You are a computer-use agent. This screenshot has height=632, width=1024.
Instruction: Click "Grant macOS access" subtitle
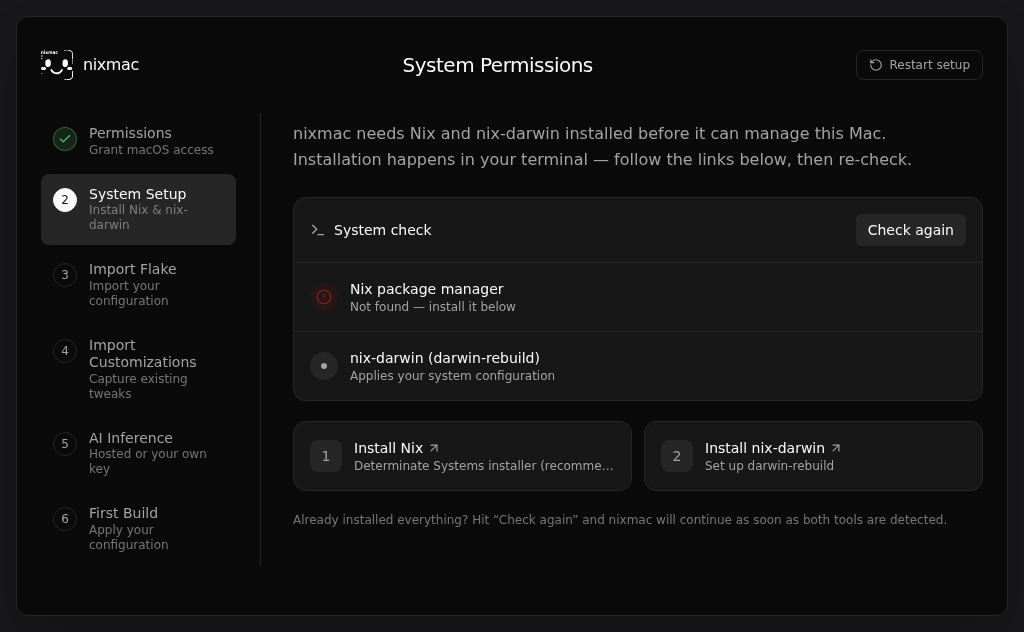151,150
